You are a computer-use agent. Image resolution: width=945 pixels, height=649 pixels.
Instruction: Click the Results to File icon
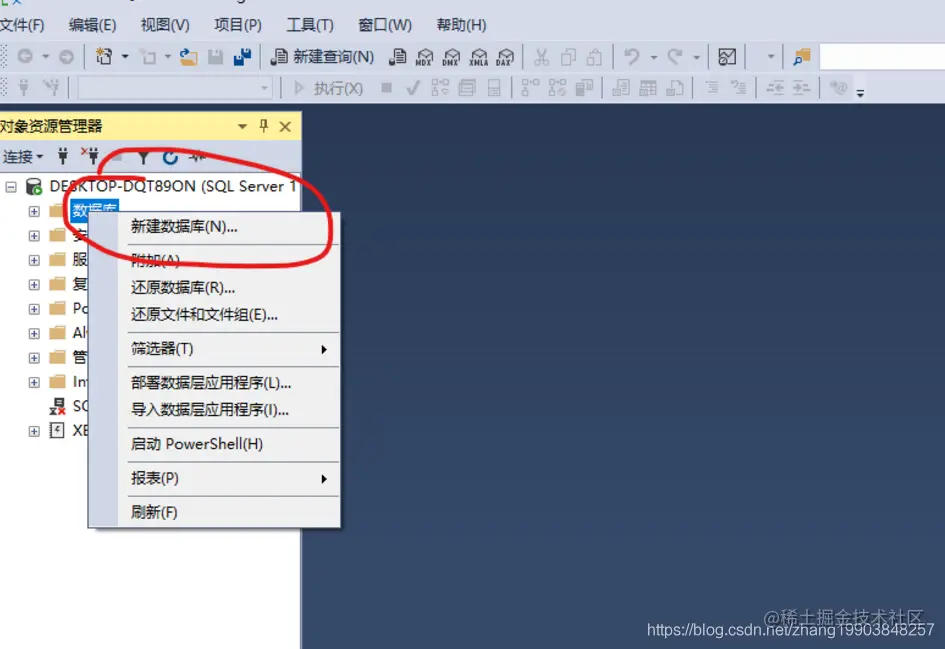tap(675, 89)
